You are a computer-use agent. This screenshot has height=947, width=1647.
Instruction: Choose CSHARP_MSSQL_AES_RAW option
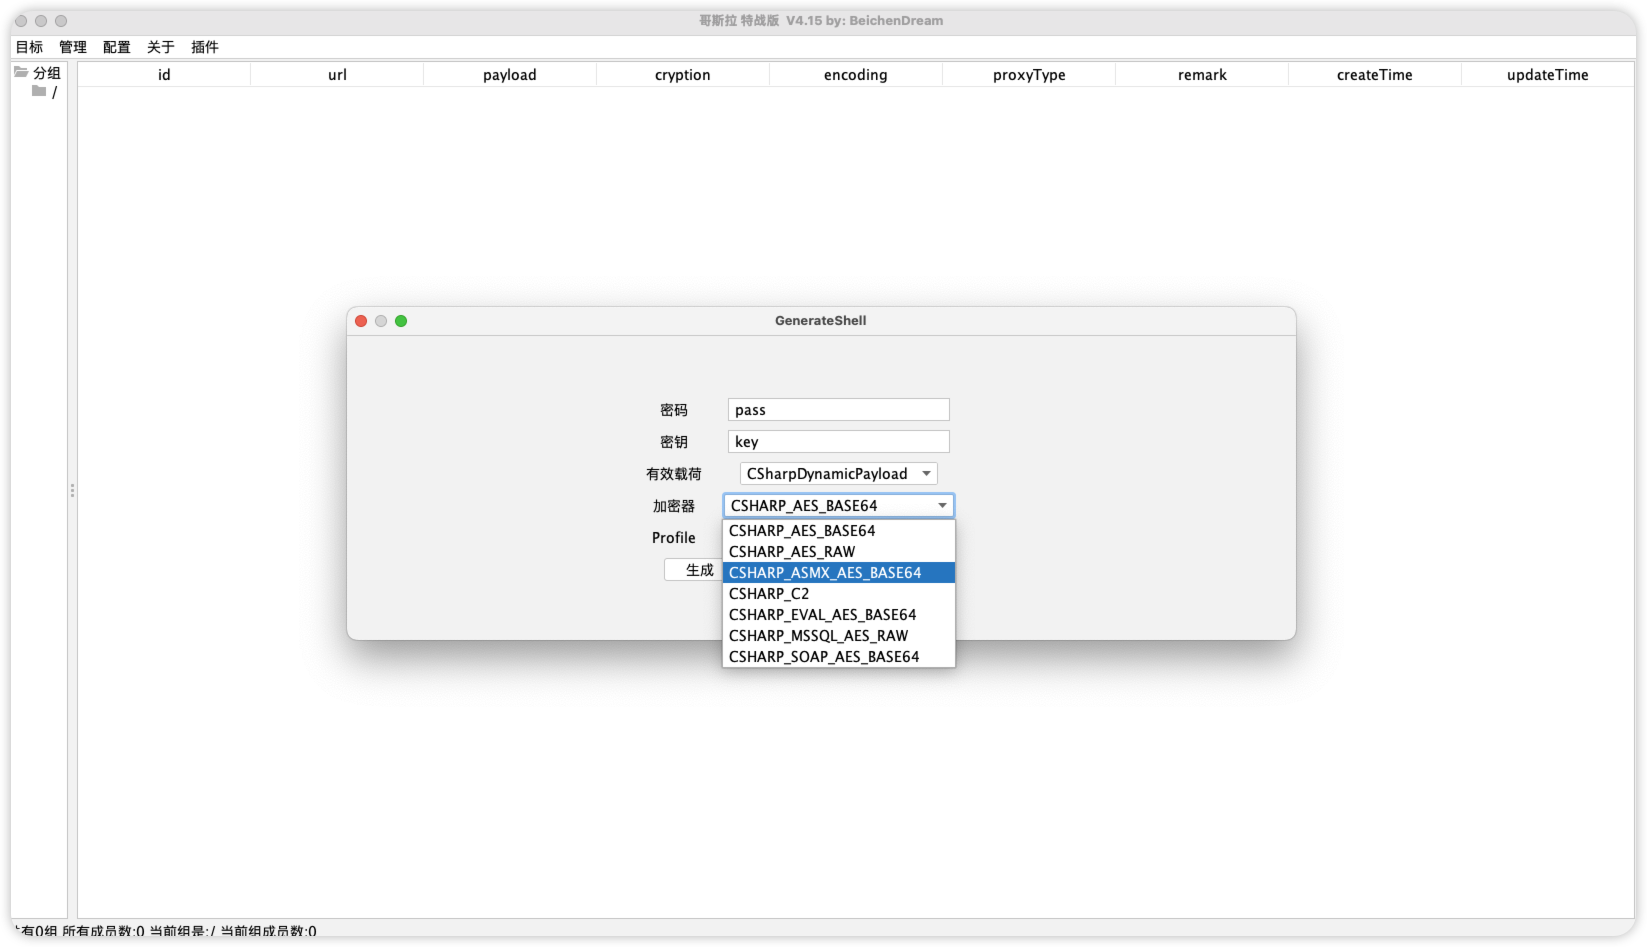tap(818, 636)
